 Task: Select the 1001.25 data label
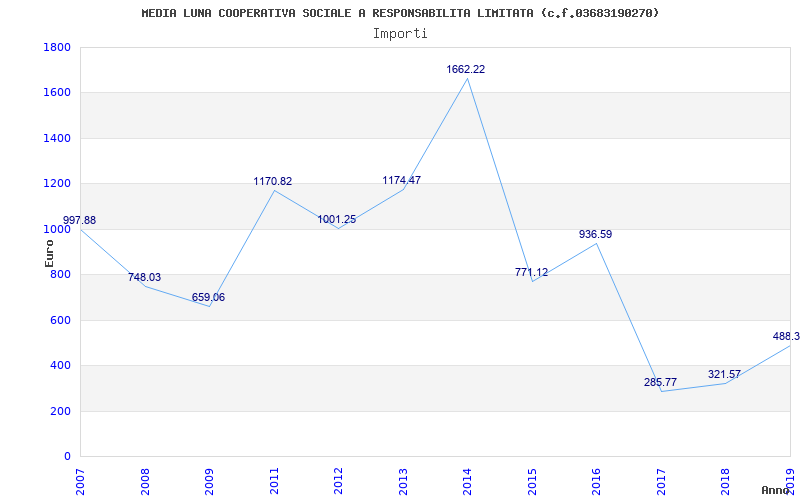tap(337, 220)
